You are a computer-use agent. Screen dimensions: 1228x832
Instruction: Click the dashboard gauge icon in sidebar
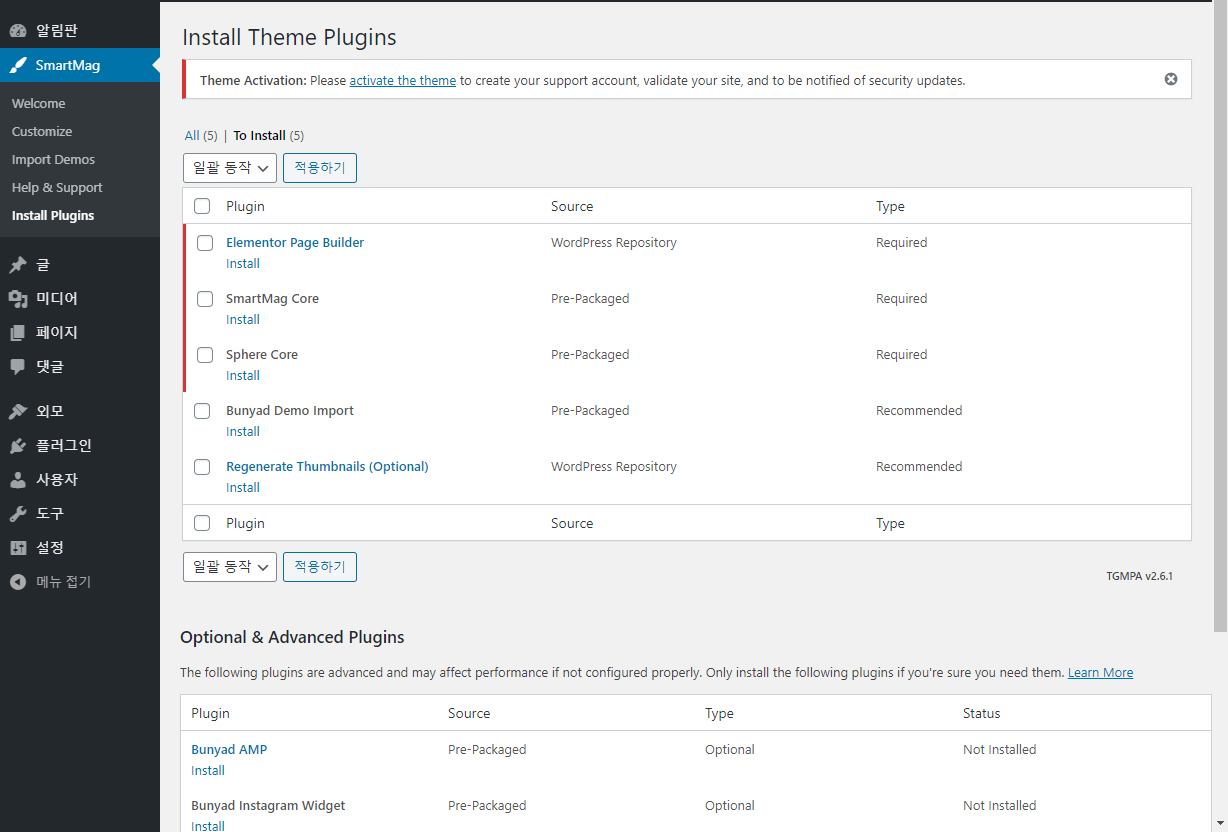[x=18, y=31]
